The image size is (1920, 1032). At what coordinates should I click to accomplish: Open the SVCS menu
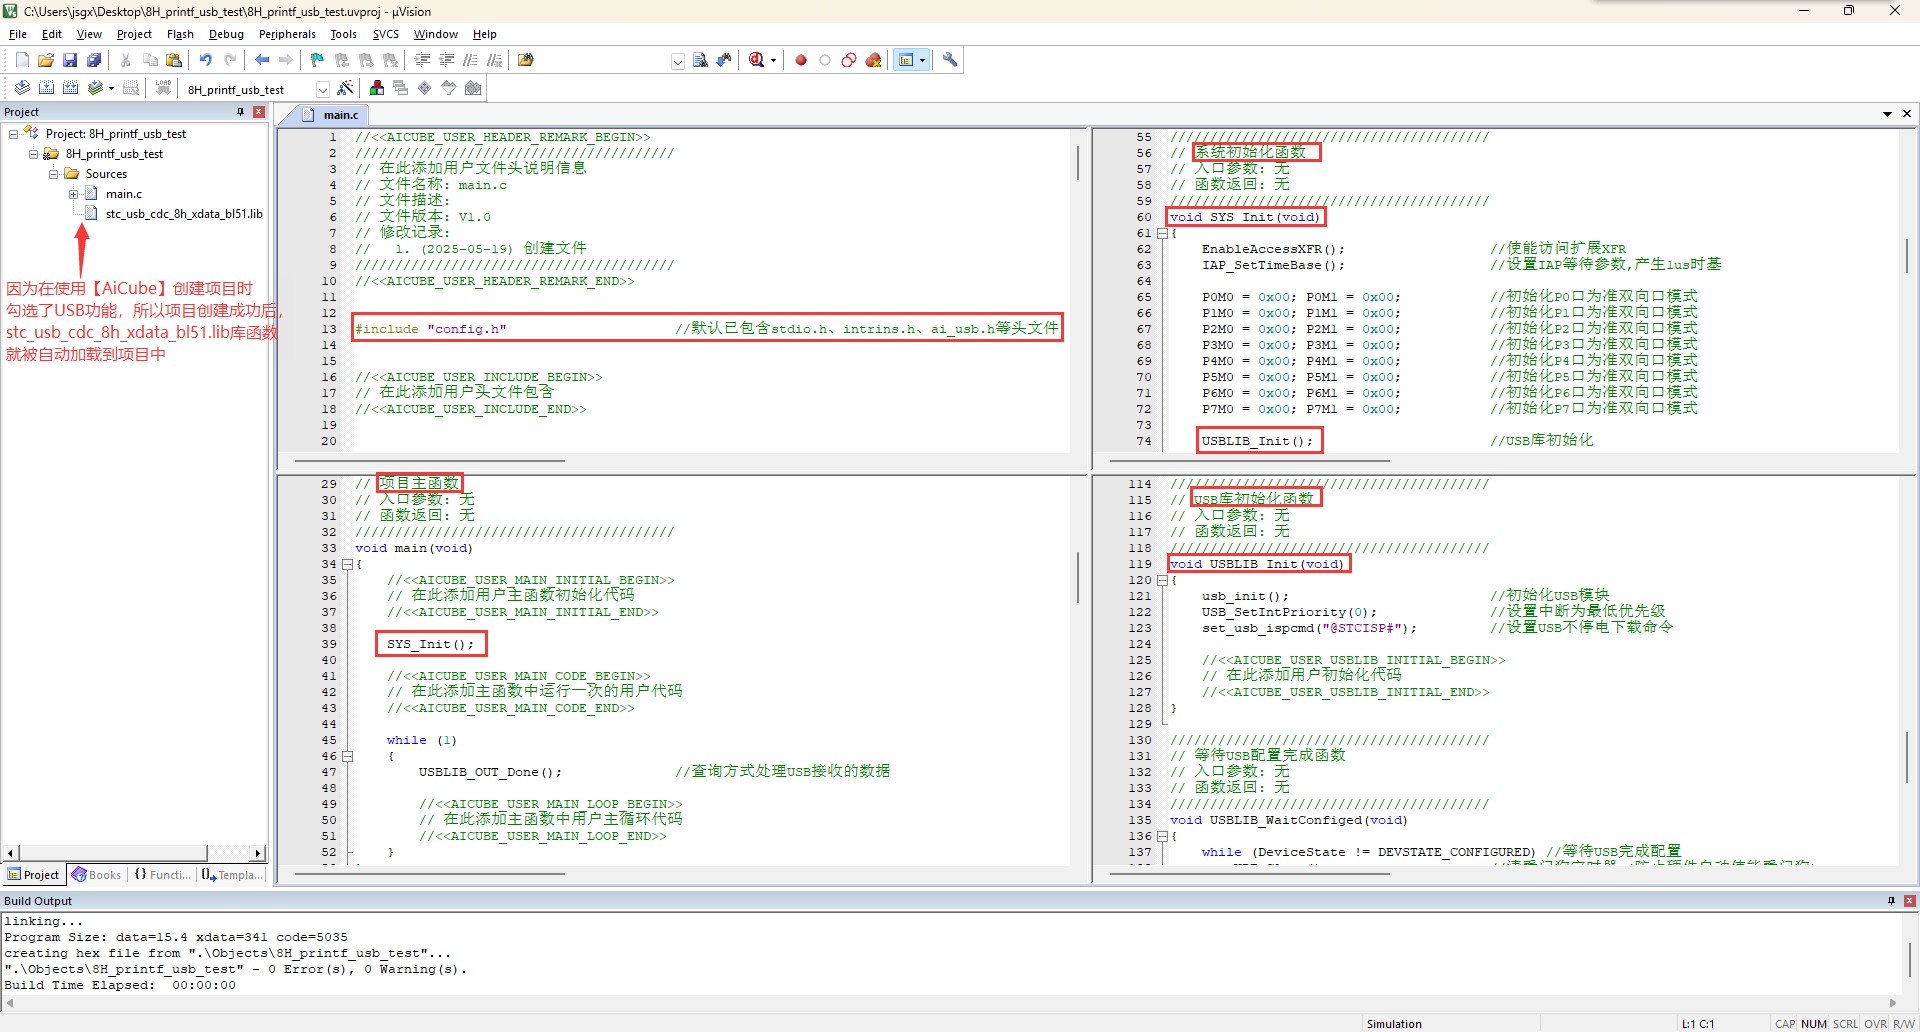[385, 34]
